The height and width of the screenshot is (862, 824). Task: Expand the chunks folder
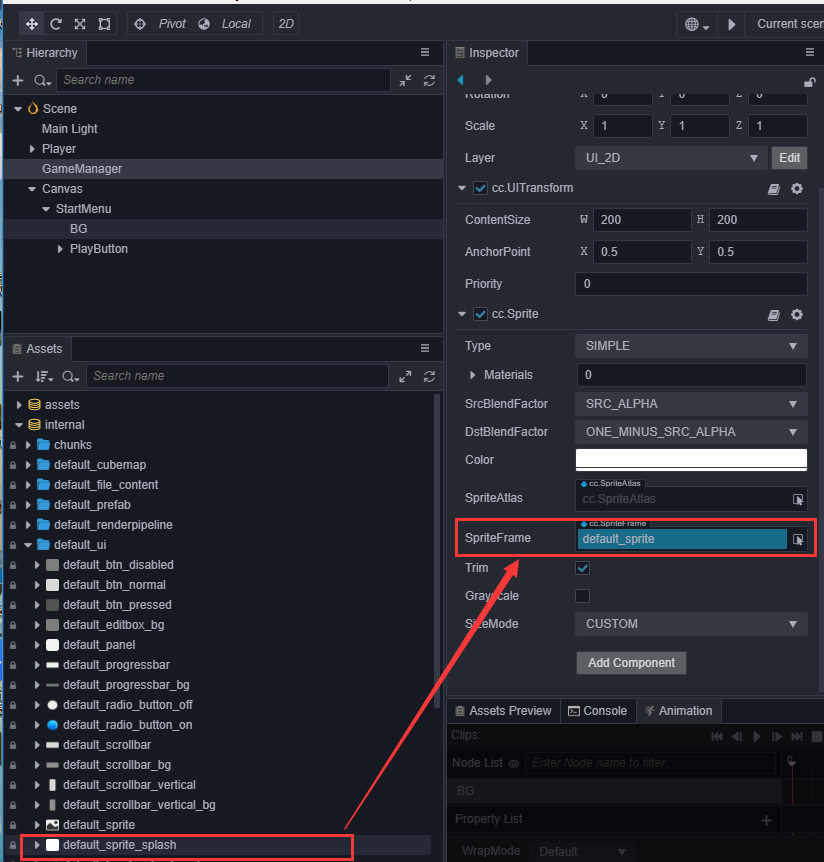click(28, 445)
